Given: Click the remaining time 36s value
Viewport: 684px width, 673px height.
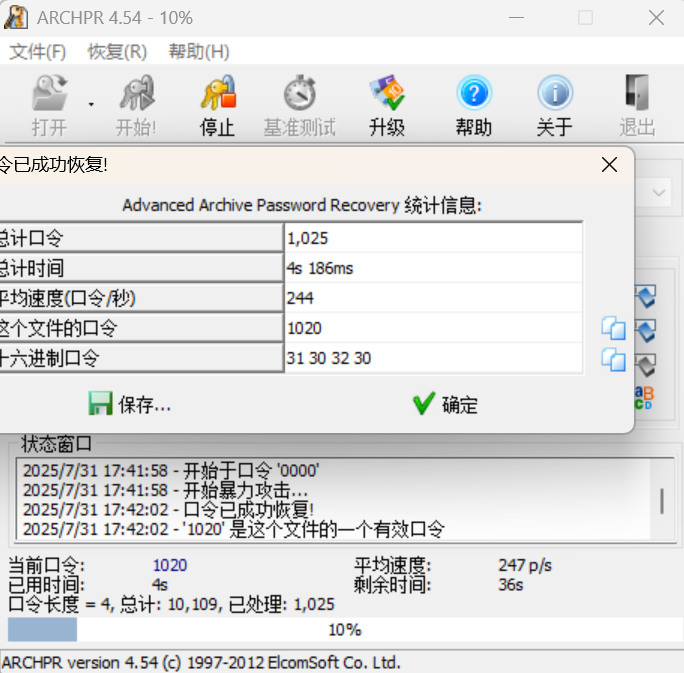Looking at the screenshot, I should coord(510,584).
